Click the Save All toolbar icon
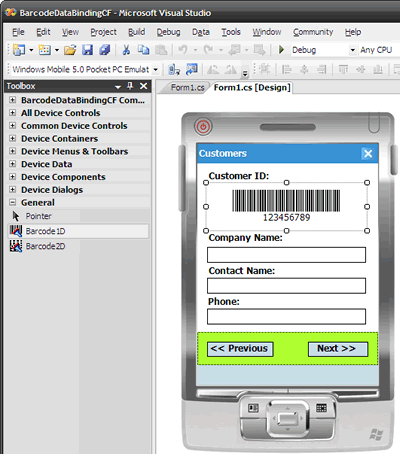The height and width of the screenshot is (454, 400). click(105, 50)
